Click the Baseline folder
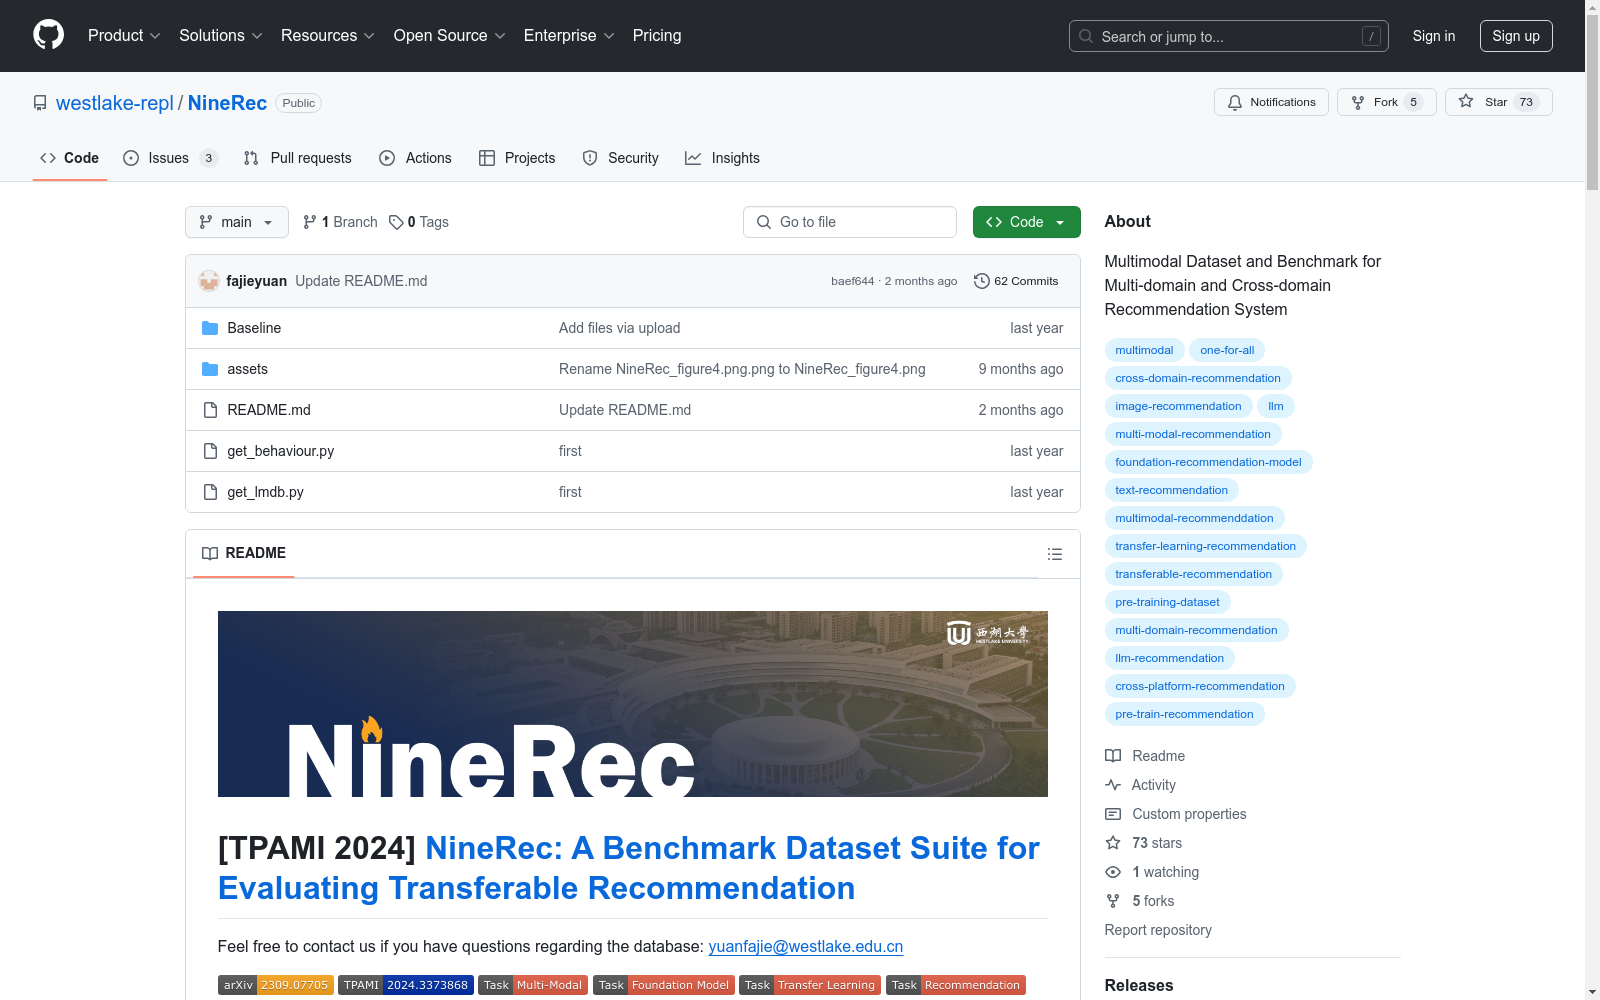 [x=254, y=328]
